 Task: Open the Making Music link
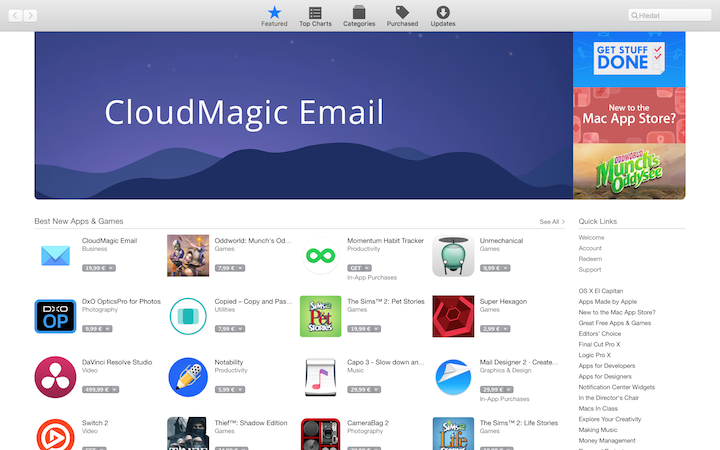pos(598,430)
